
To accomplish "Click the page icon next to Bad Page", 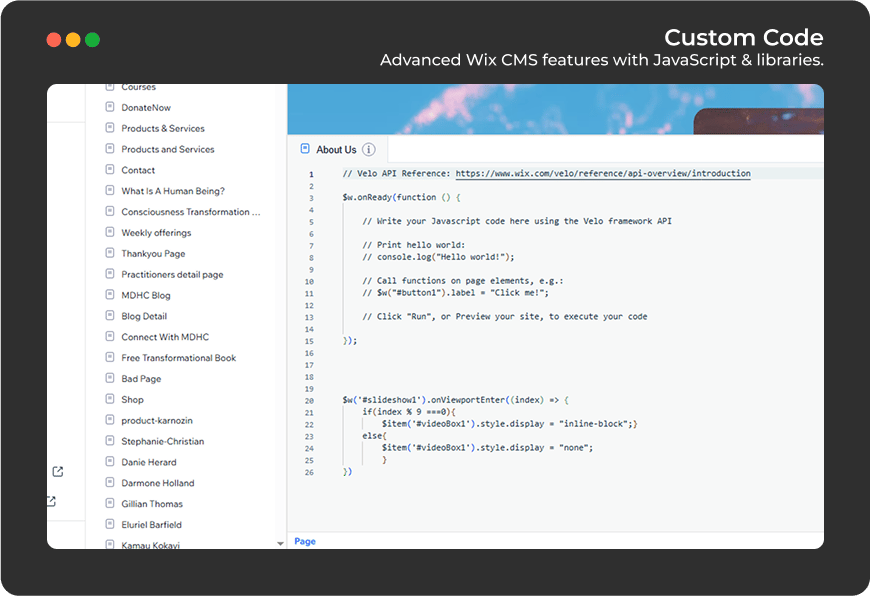I will (x=110, y=378).
